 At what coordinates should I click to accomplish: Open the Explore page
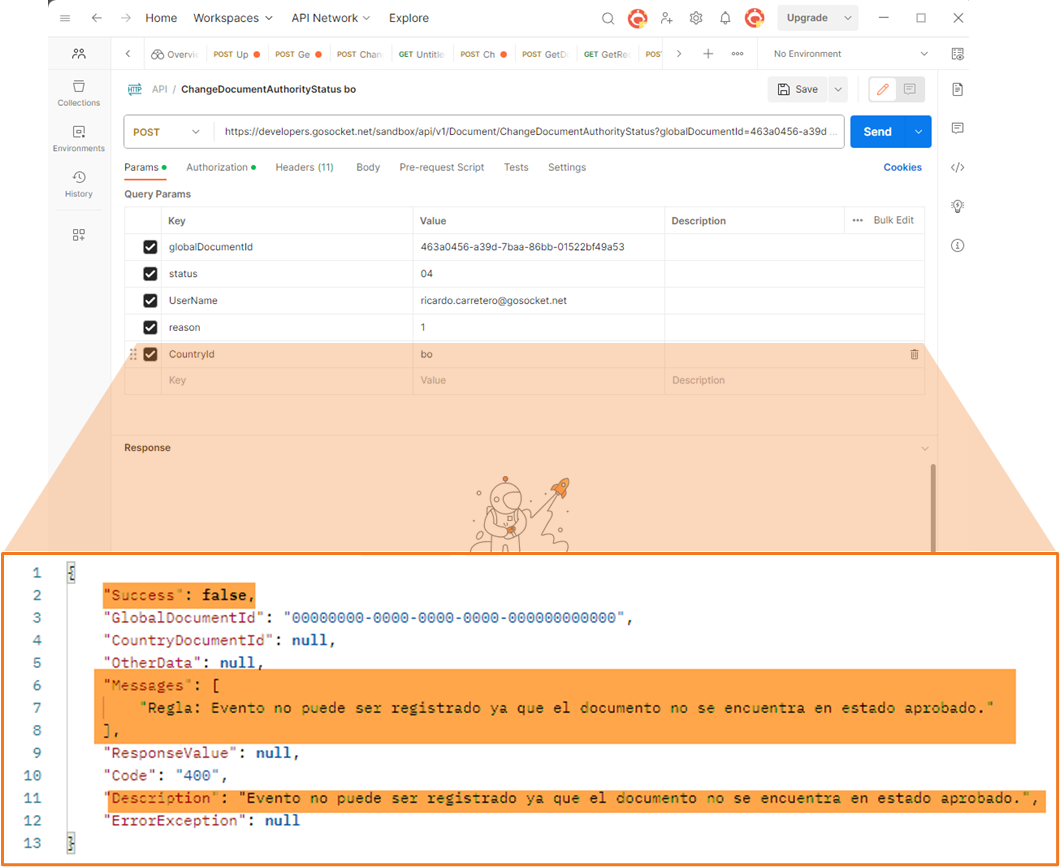(x=408, y=18)
